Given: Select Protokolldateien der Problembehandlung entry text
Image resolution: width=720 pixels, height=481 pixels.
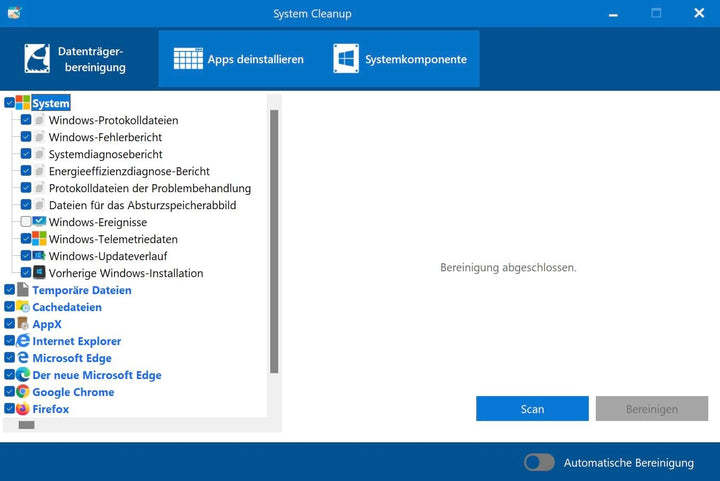Looking at the screenshot, I should (150, 188).
